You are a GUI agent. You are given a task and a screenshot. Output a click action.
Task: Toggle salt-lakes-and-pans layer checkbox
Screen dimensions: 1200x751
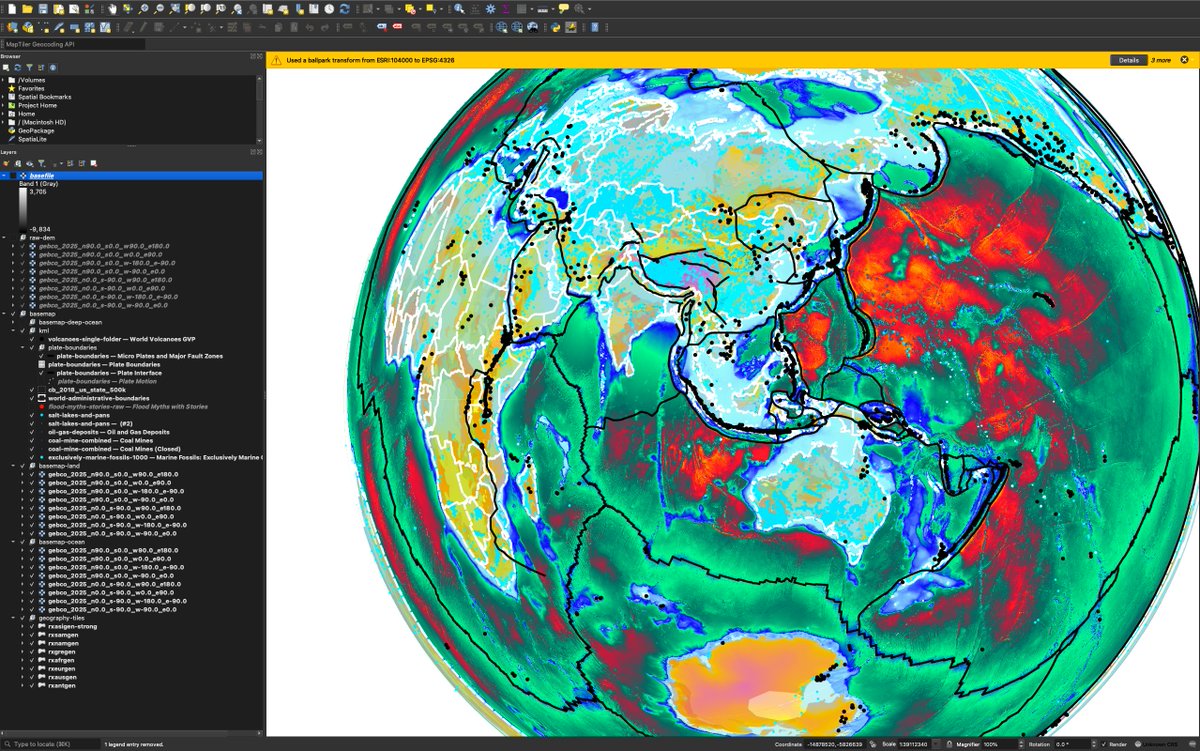(x=32, y=415)
